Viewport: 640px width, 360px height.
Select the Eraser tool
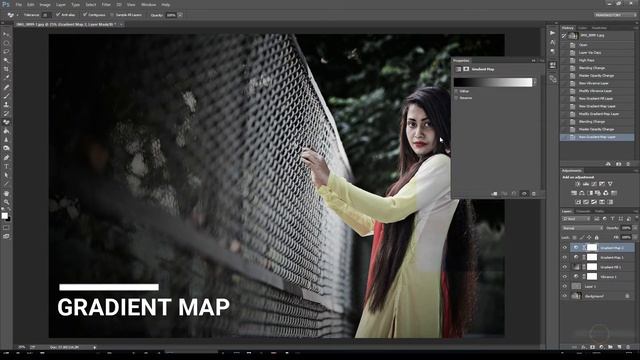(x=6, y=122)
